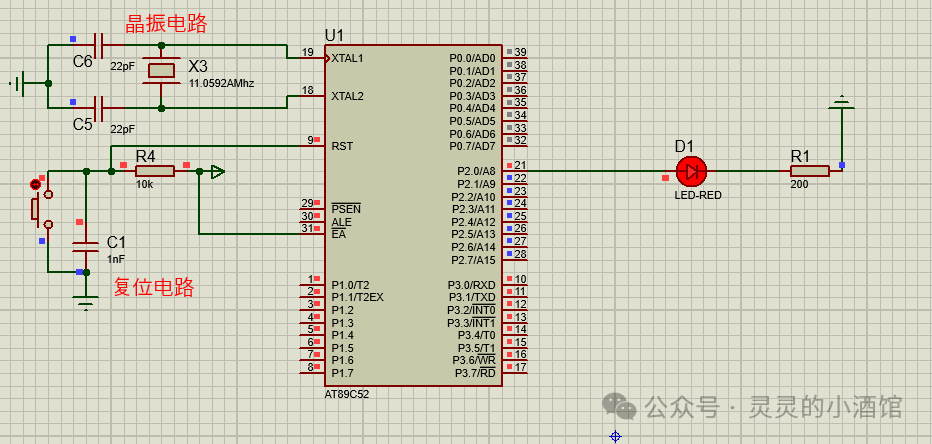Select capacitor C1 symbol

pyautogui.click(x=86, y=247)
